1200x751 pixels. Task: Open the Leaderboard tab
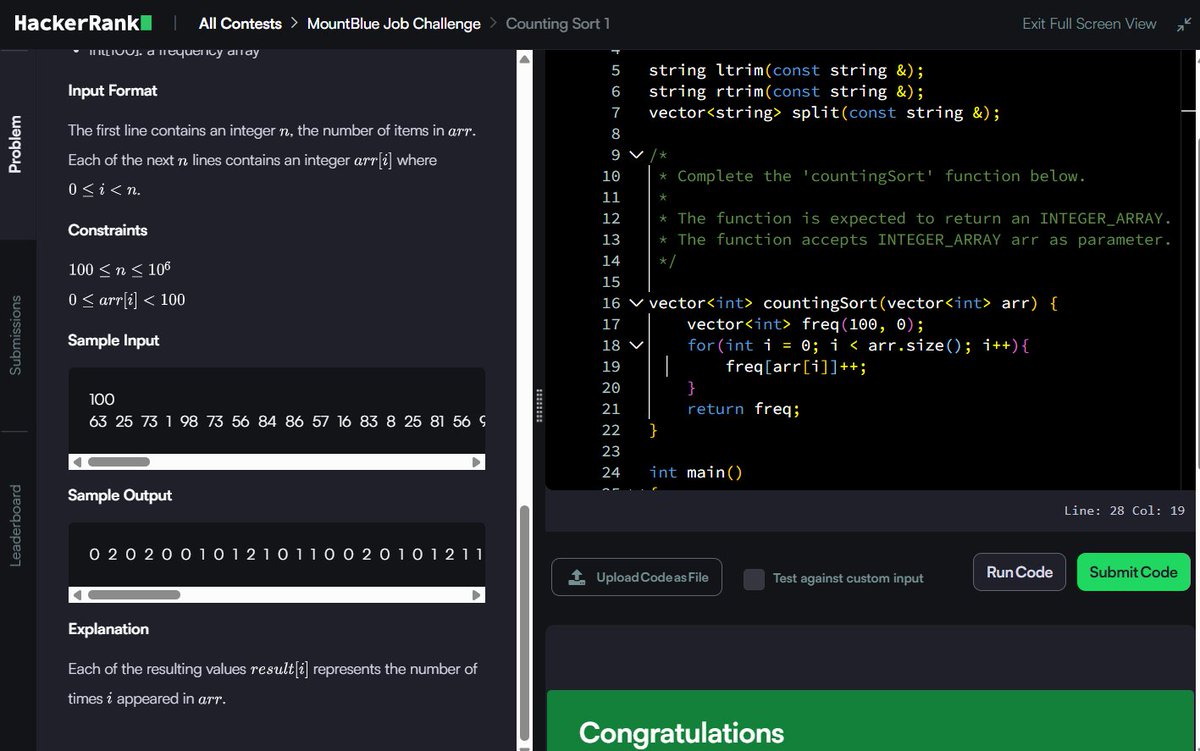click(x=16, y=525)
